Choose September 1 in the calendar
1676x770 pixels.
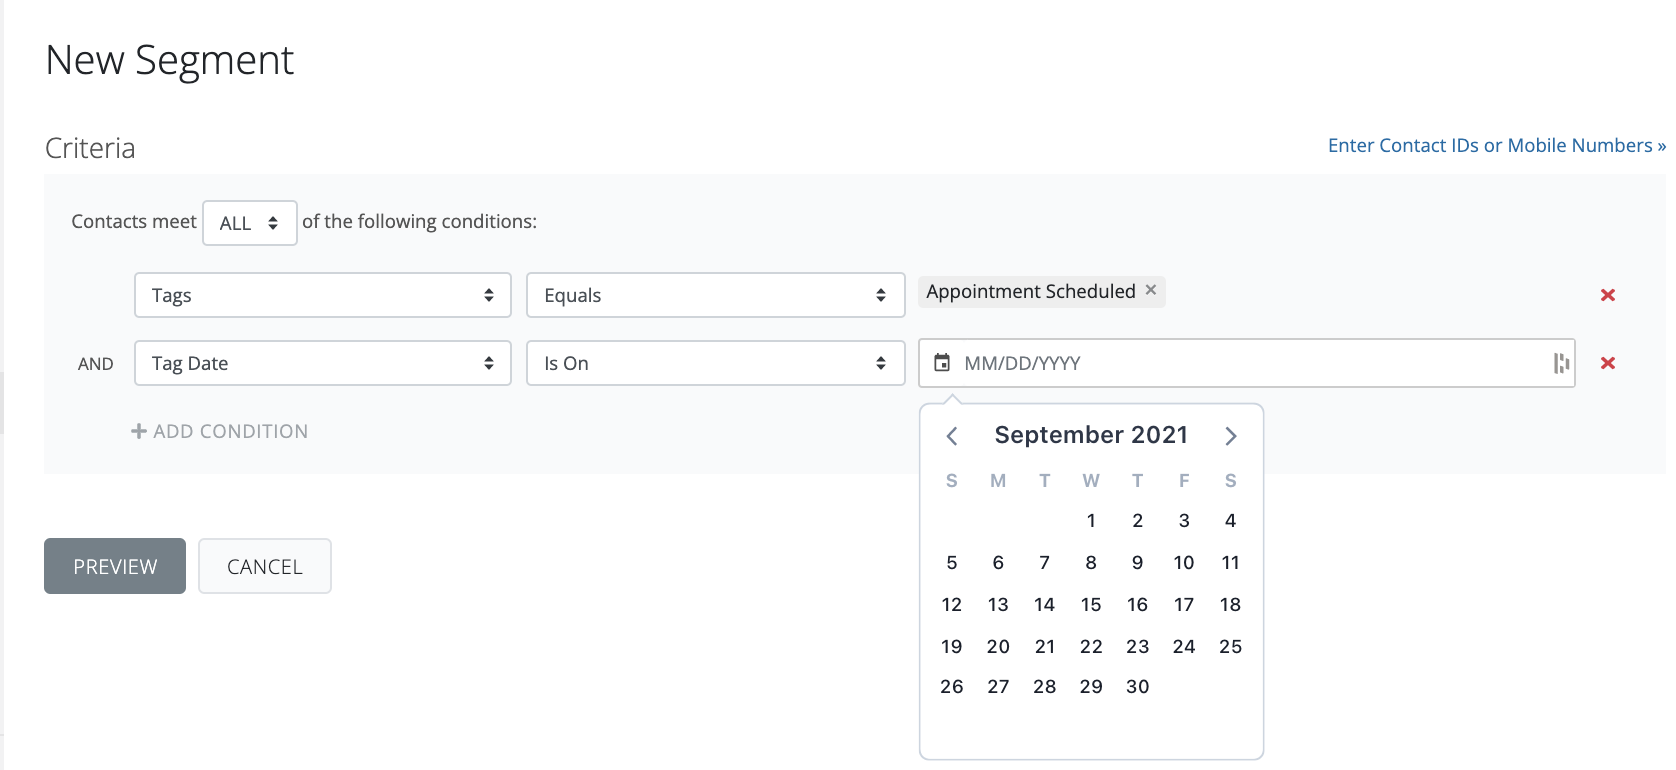1091,521
